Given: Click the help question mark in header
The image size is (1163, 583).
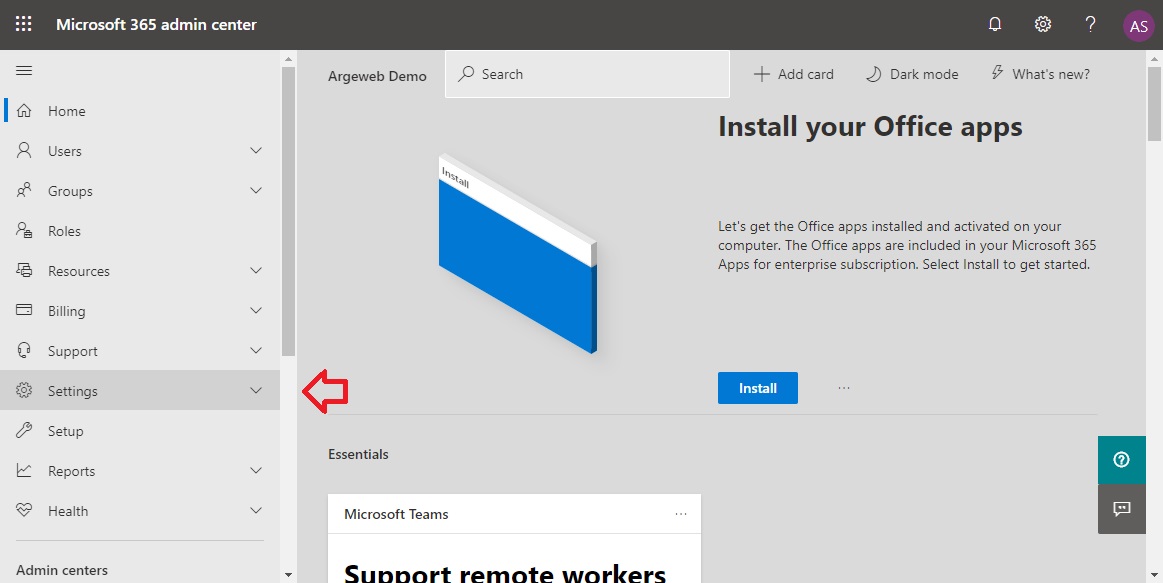Looking at the screenshot, I should tap(1090, 24).
